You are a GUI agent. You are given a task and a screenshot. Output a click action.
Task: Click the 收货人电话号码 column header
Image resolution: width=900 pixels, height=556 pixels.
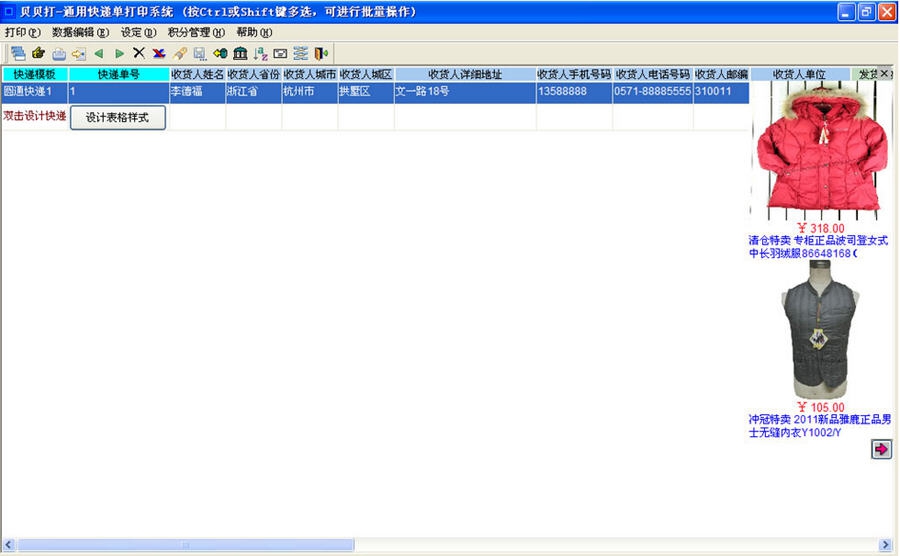click(x=653, y=74)
